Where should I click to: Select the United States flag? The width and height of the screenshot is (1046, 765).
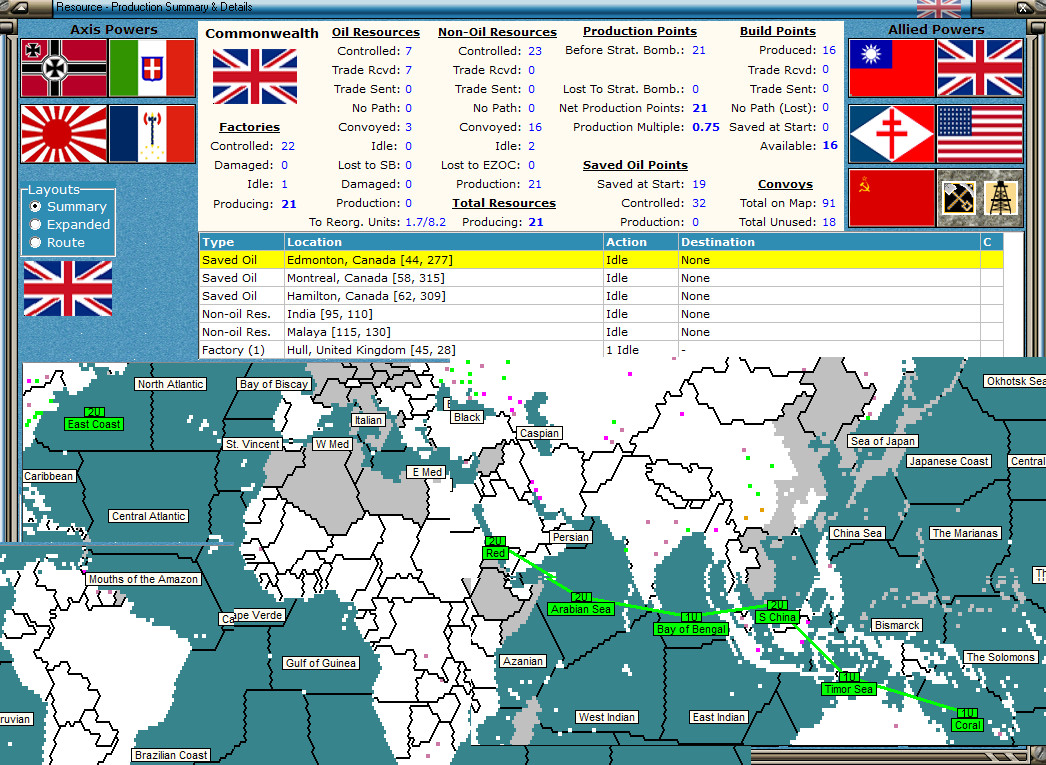[x=980, y=133]
